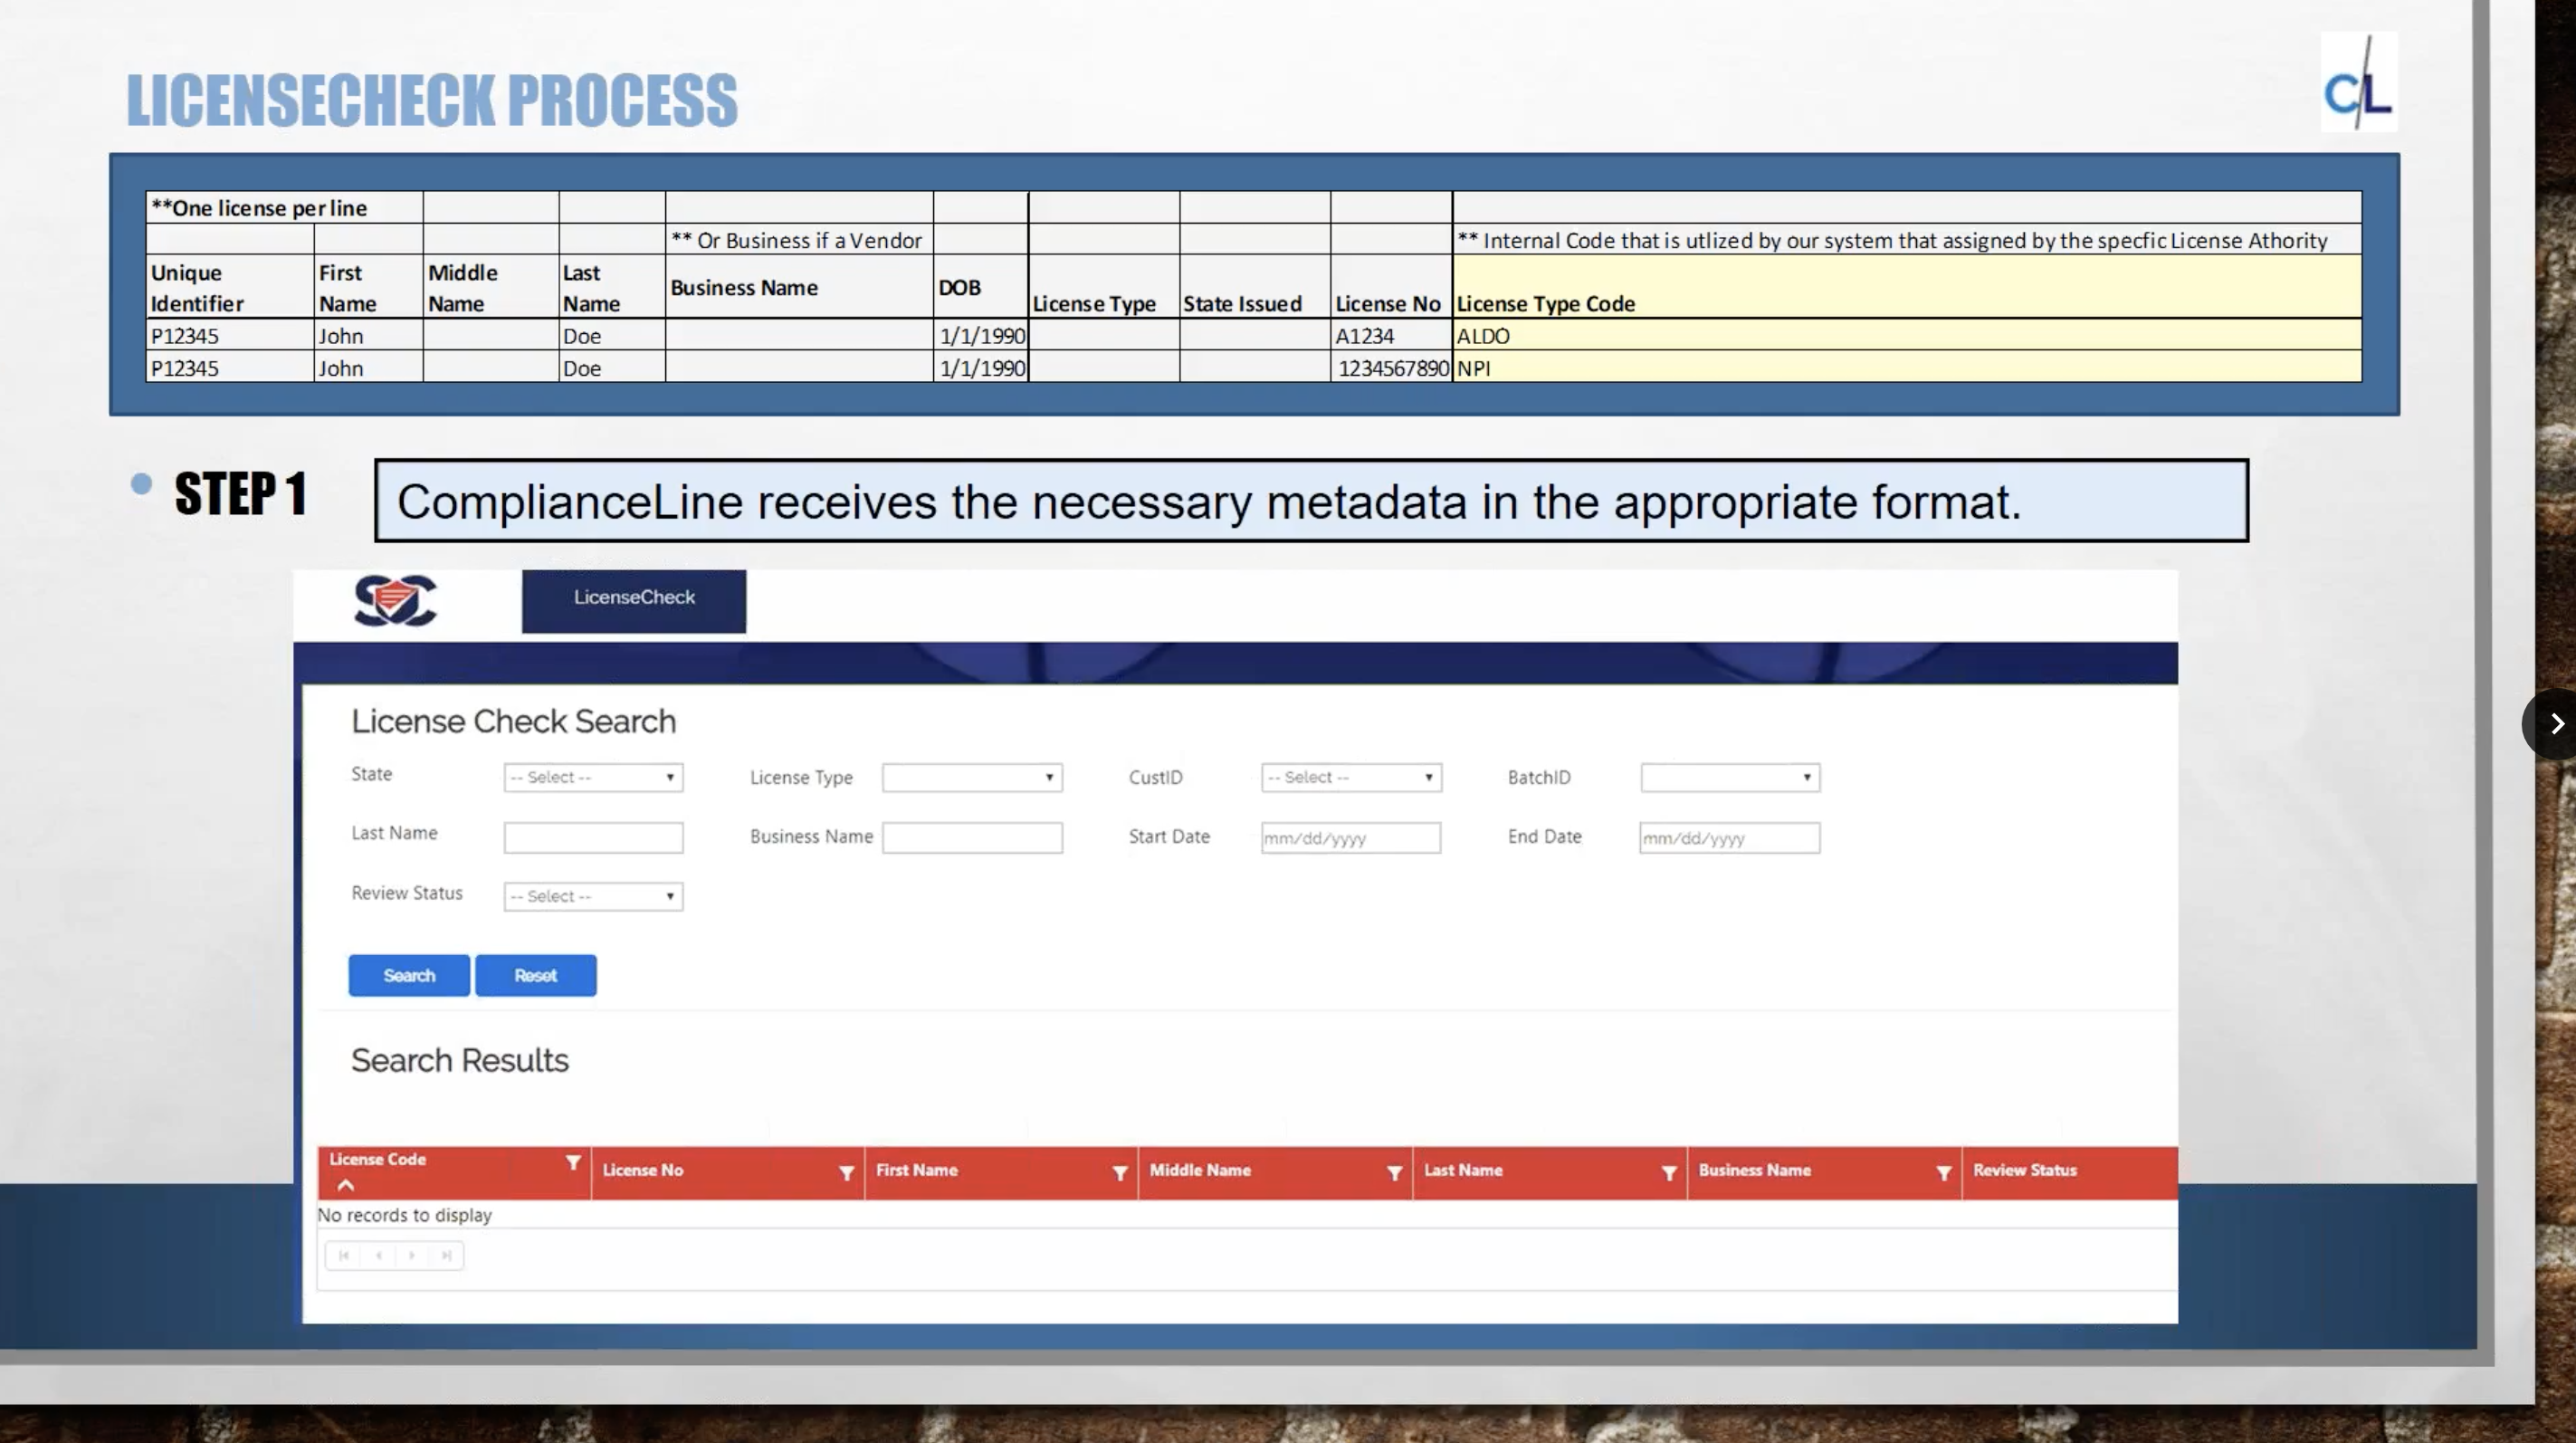The height and width of the screenshot is (1443, 2576).
Task: Expand the BatchID dropdown
Action: pyautogui.click(x=1729, y=778)
